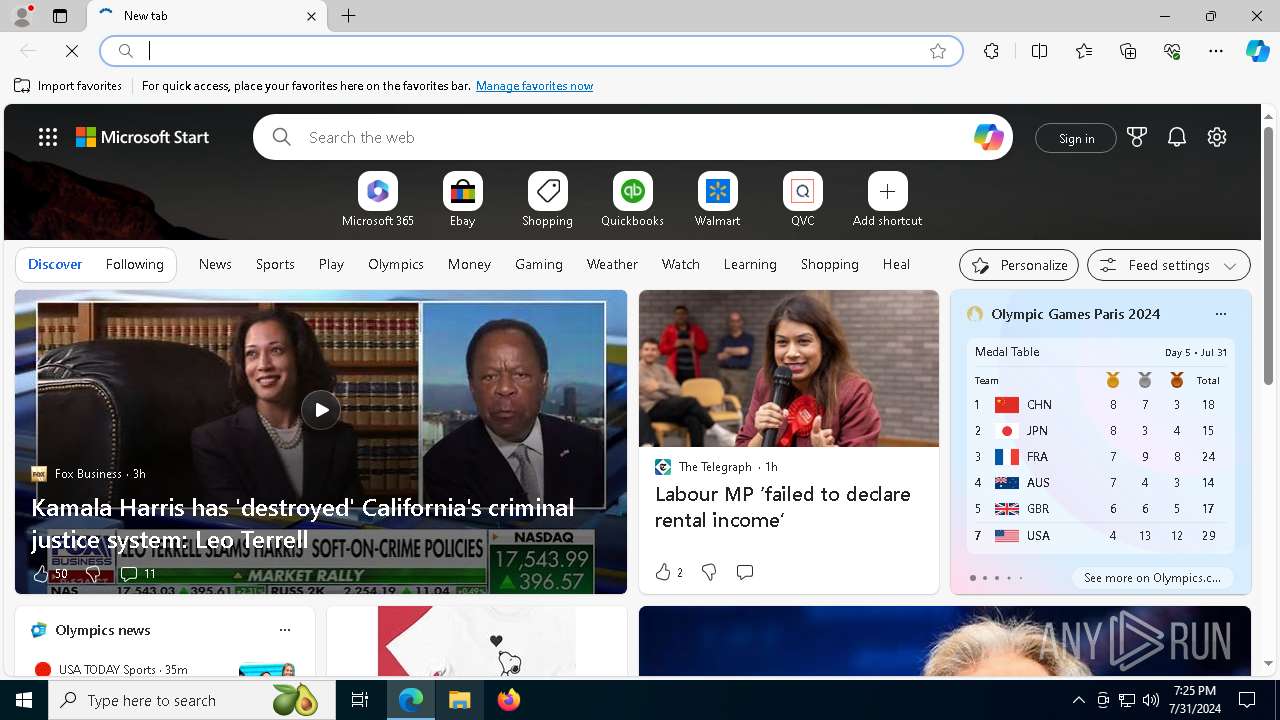
Task: Dislike the Labour MP article
Action: pos(709,572)
